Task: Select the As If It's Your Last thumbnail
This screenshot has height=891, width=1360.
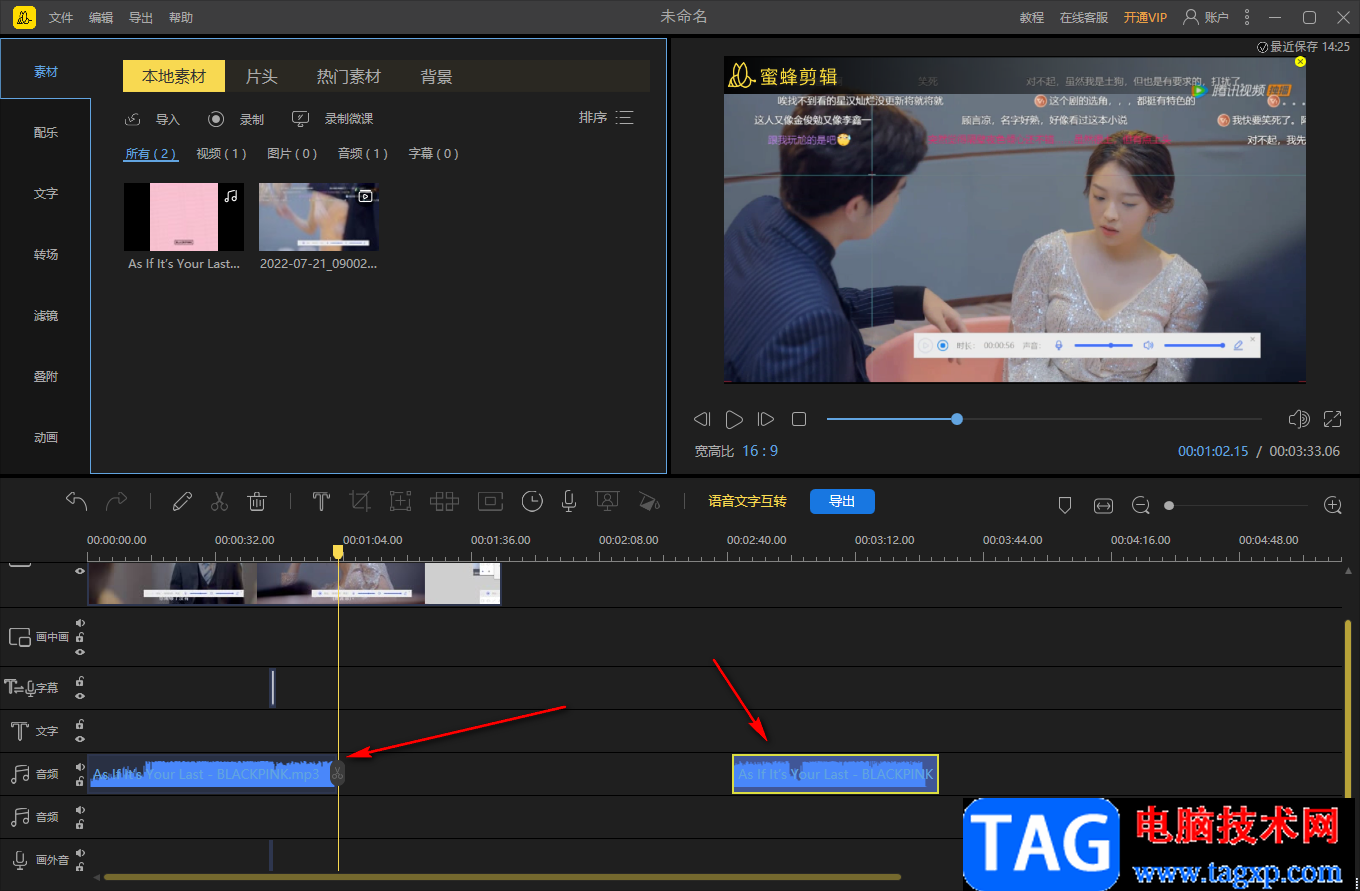Action: pos(184,217)
